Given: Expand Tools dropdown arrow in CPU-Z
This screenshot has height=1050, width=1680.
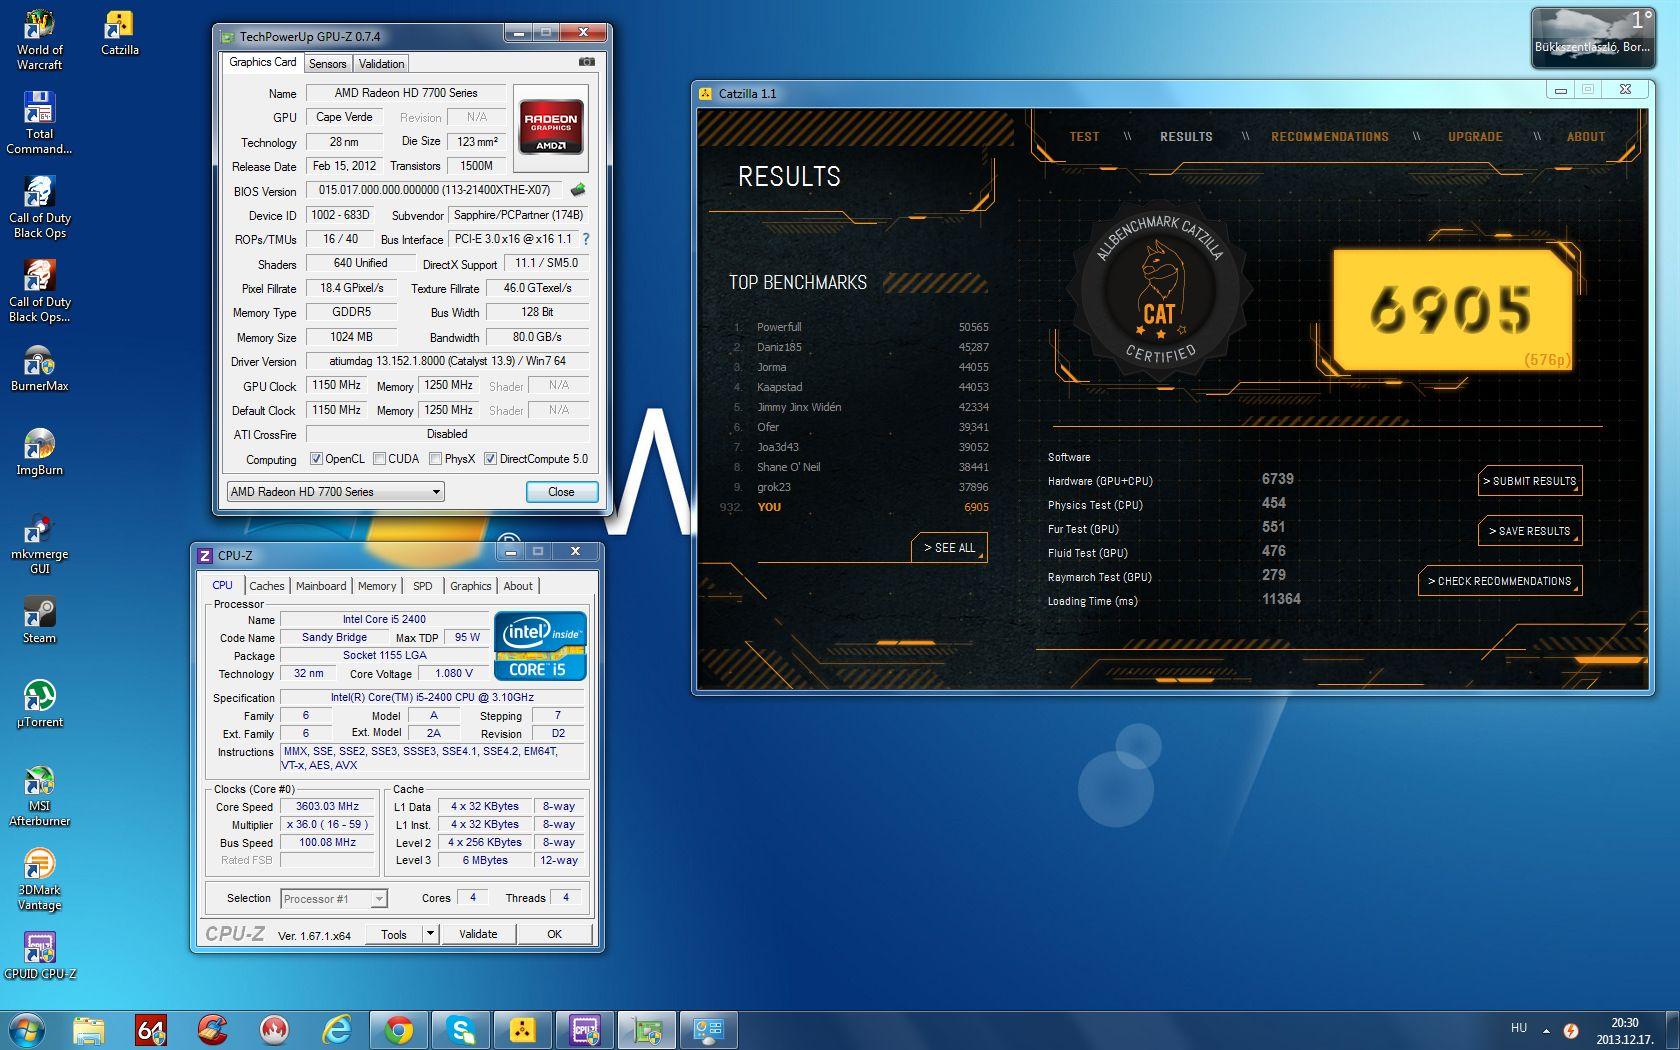Looking at the screenshot, I should [x=430, y=934].
